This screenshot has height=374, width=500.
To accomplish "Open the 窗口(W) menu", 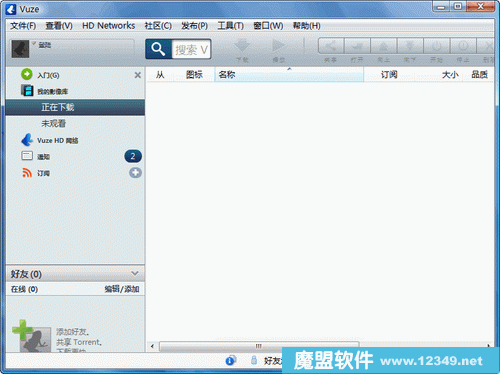I will [268, 26].
